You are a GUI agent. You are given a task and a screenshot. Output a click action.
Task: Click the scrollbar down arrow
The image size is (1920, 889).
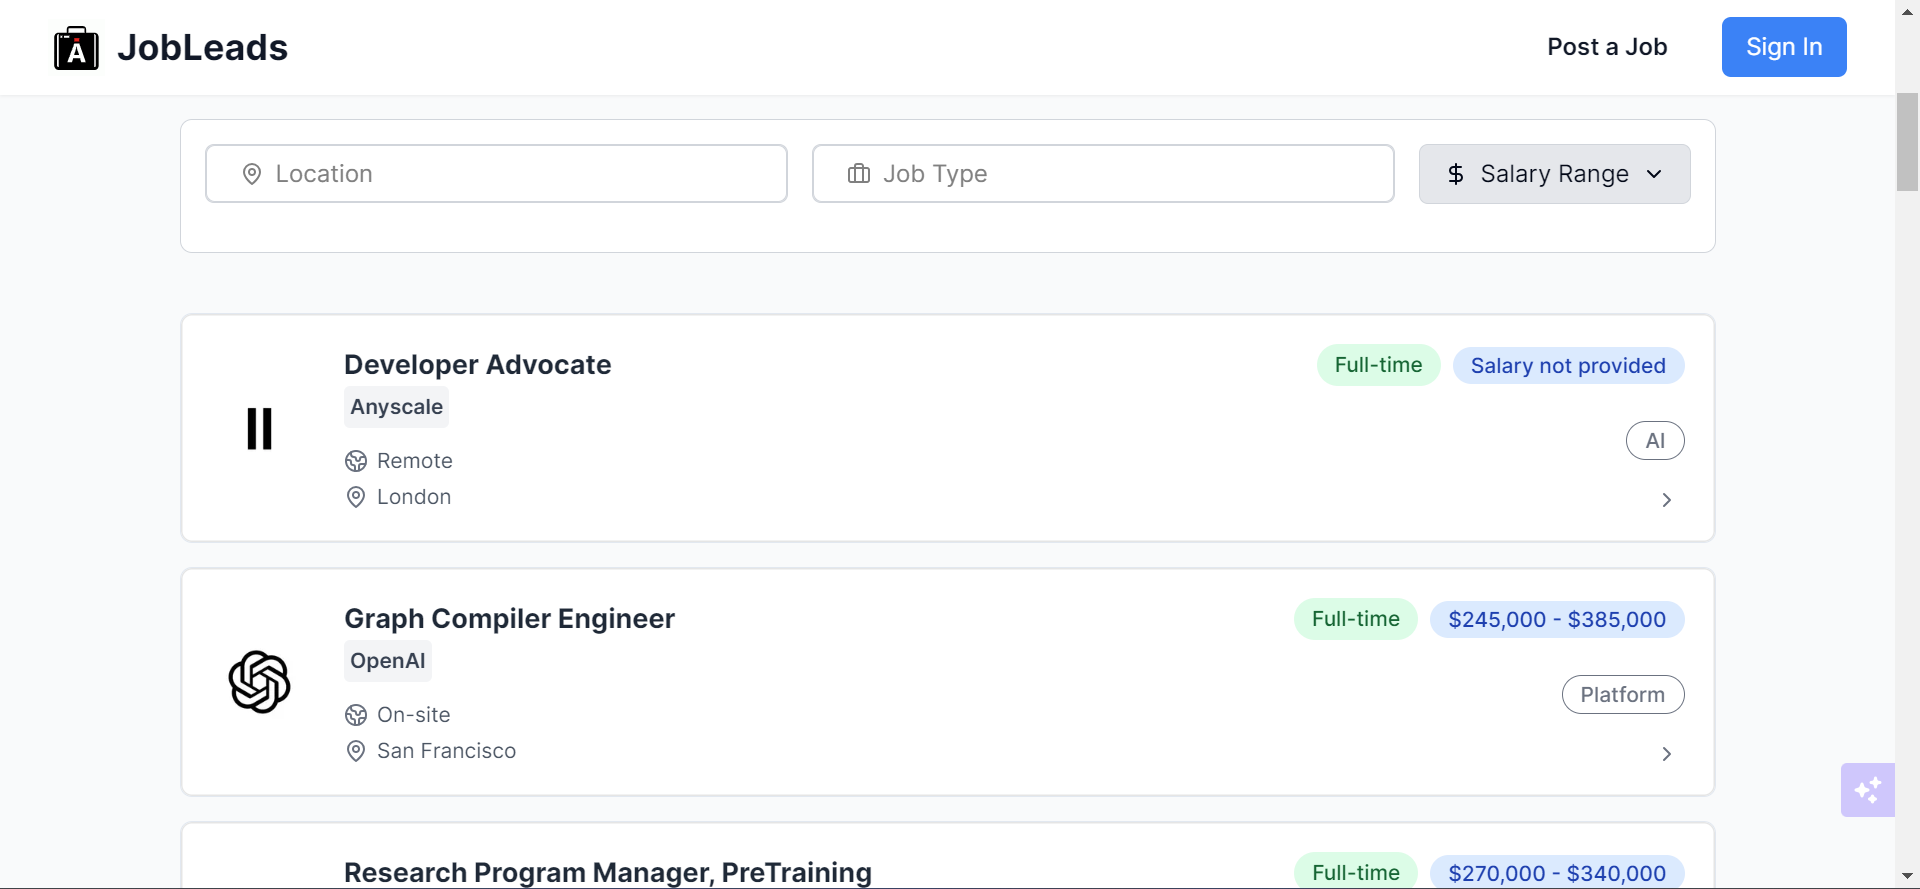pos(1907,877)
